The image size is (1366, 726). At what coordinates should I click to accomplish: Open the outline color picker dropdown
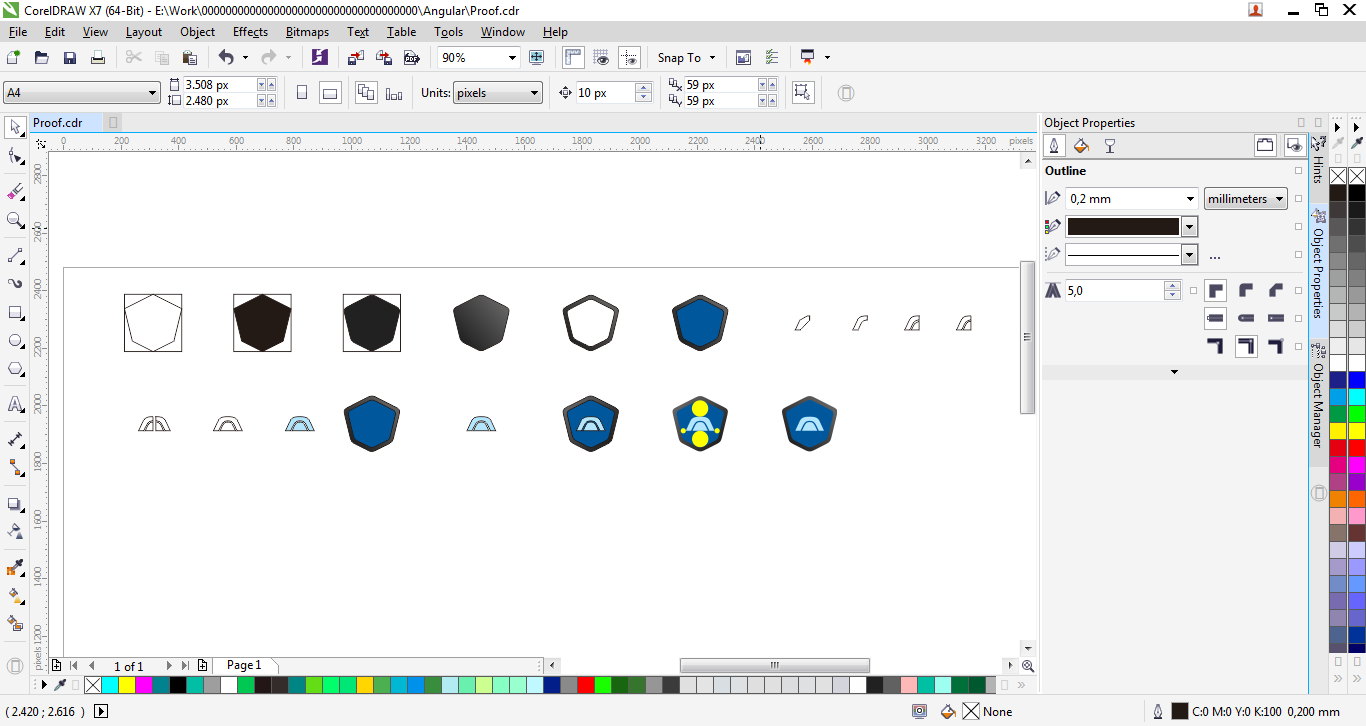1190,227
